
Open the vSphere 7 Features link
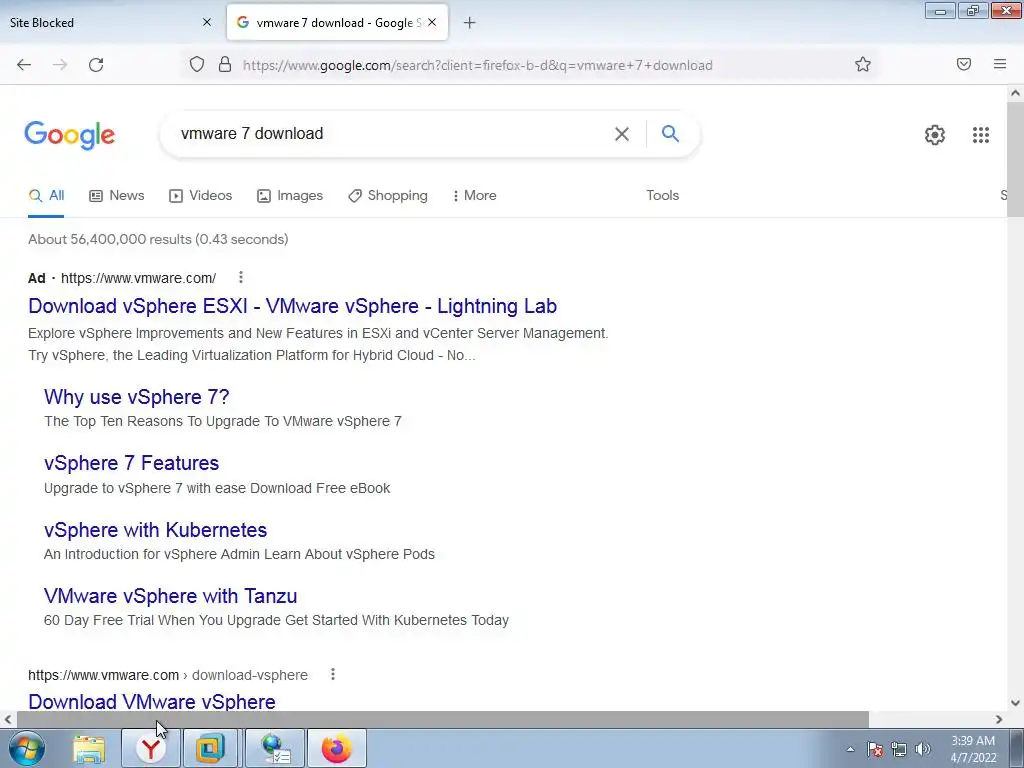pos(131,462)
